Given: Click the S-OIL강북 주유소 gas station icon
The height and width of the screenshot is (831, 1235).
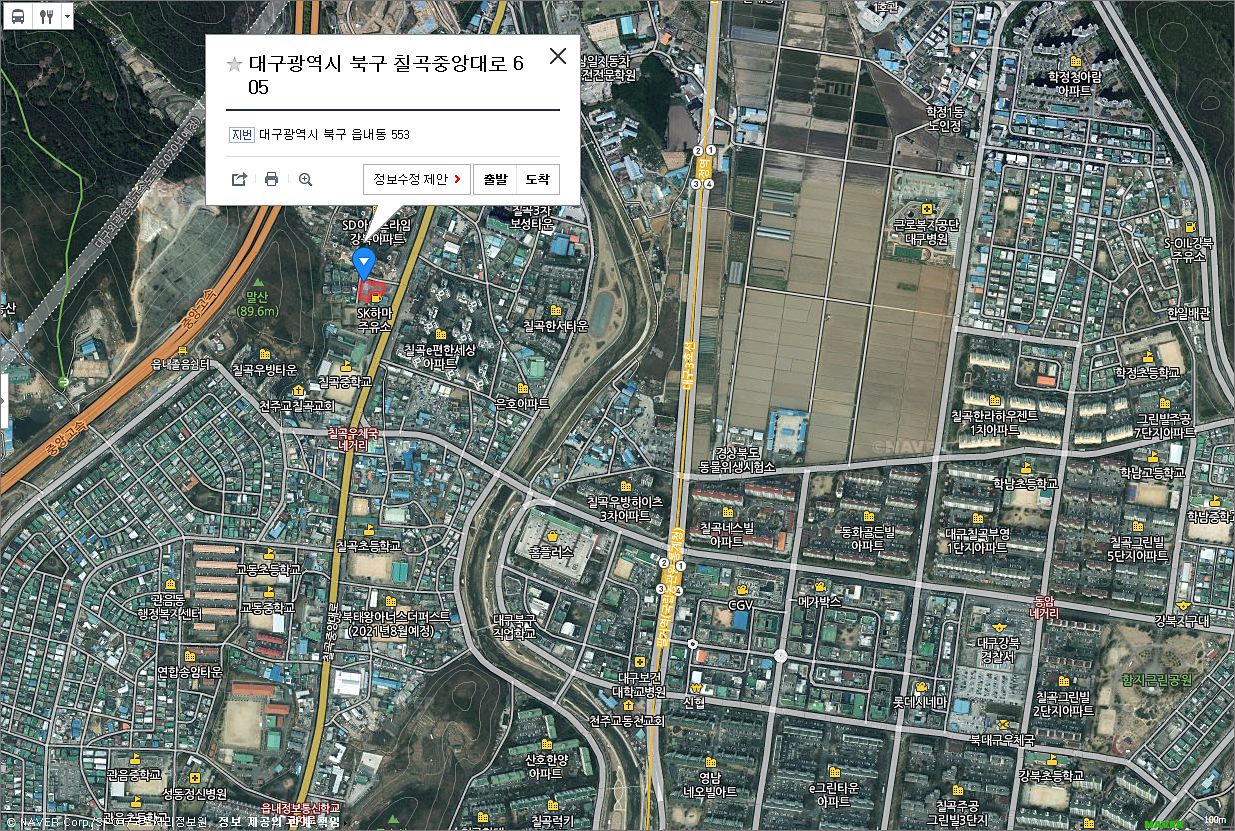Looking at the screenshot, I should (x=1190, y=227).
